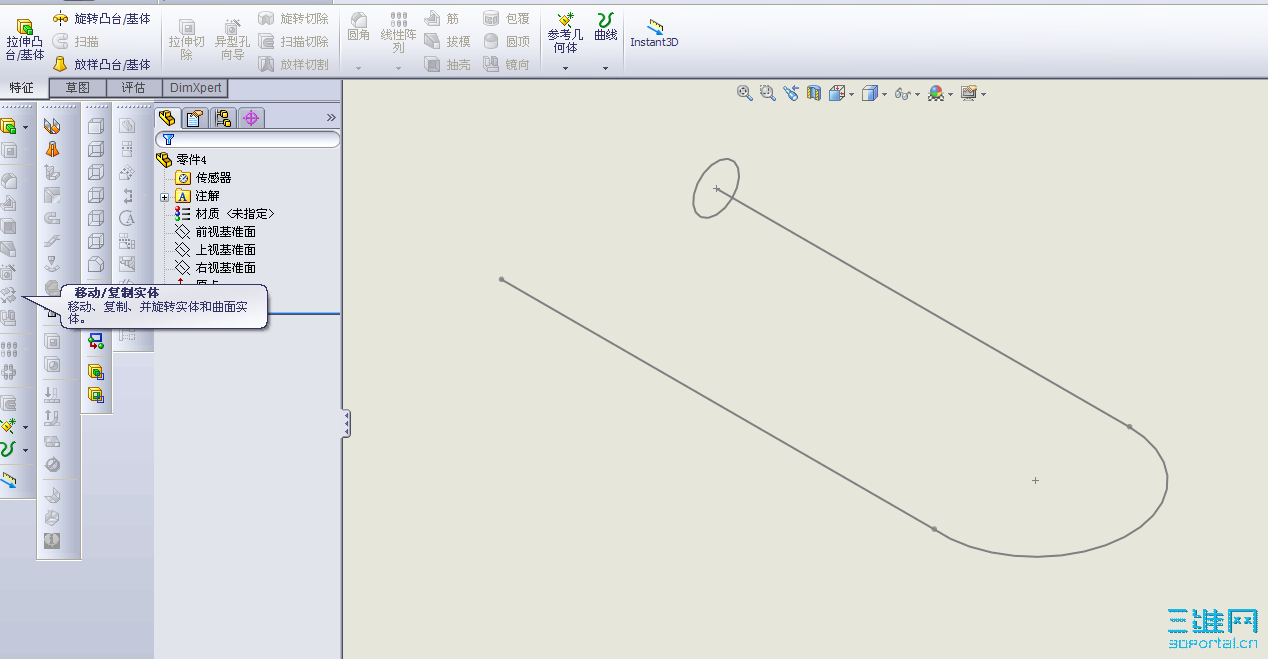1268x659 pixels.
Task: Select the 注解 annotations tree item
Action: click(198, 196)
